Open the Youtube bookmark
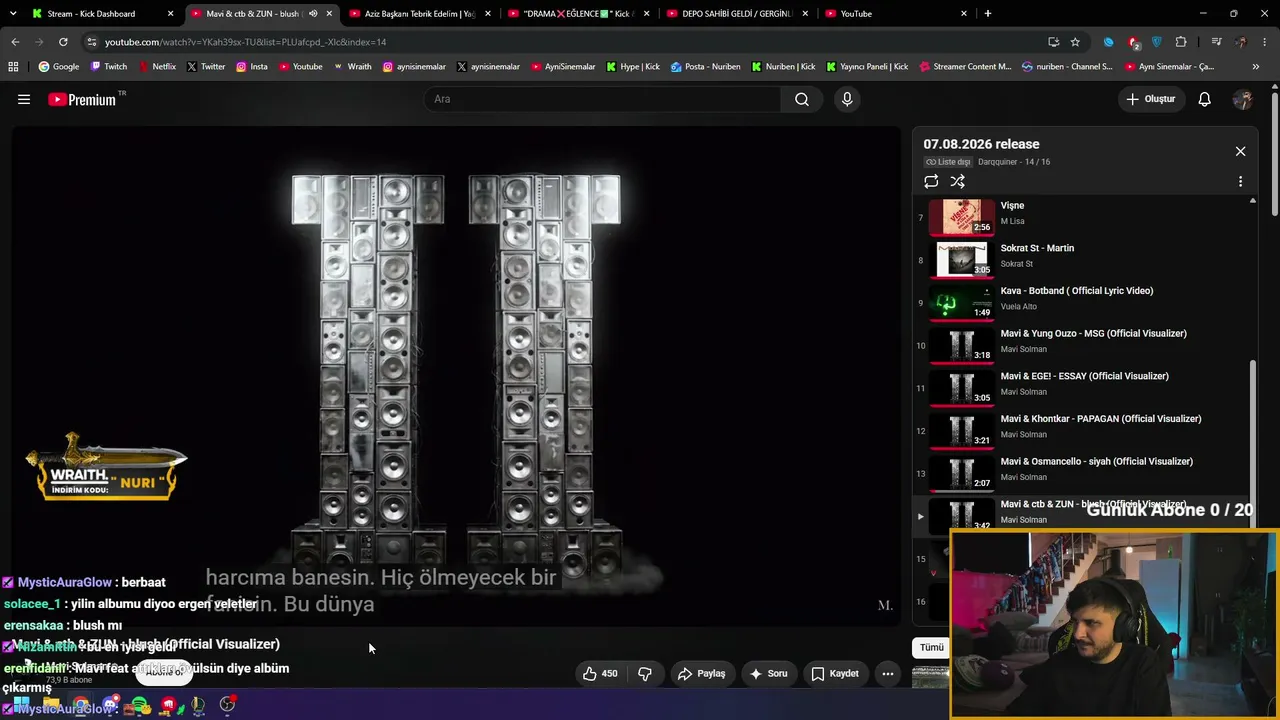The image size is (1280, 720). point(301,67)
